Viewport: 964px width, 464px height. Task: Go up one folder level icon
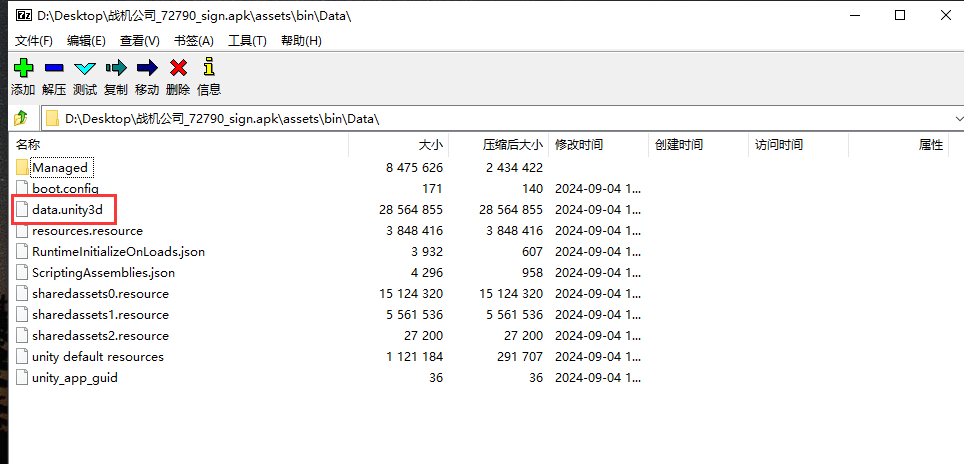(x=21, y=117)
